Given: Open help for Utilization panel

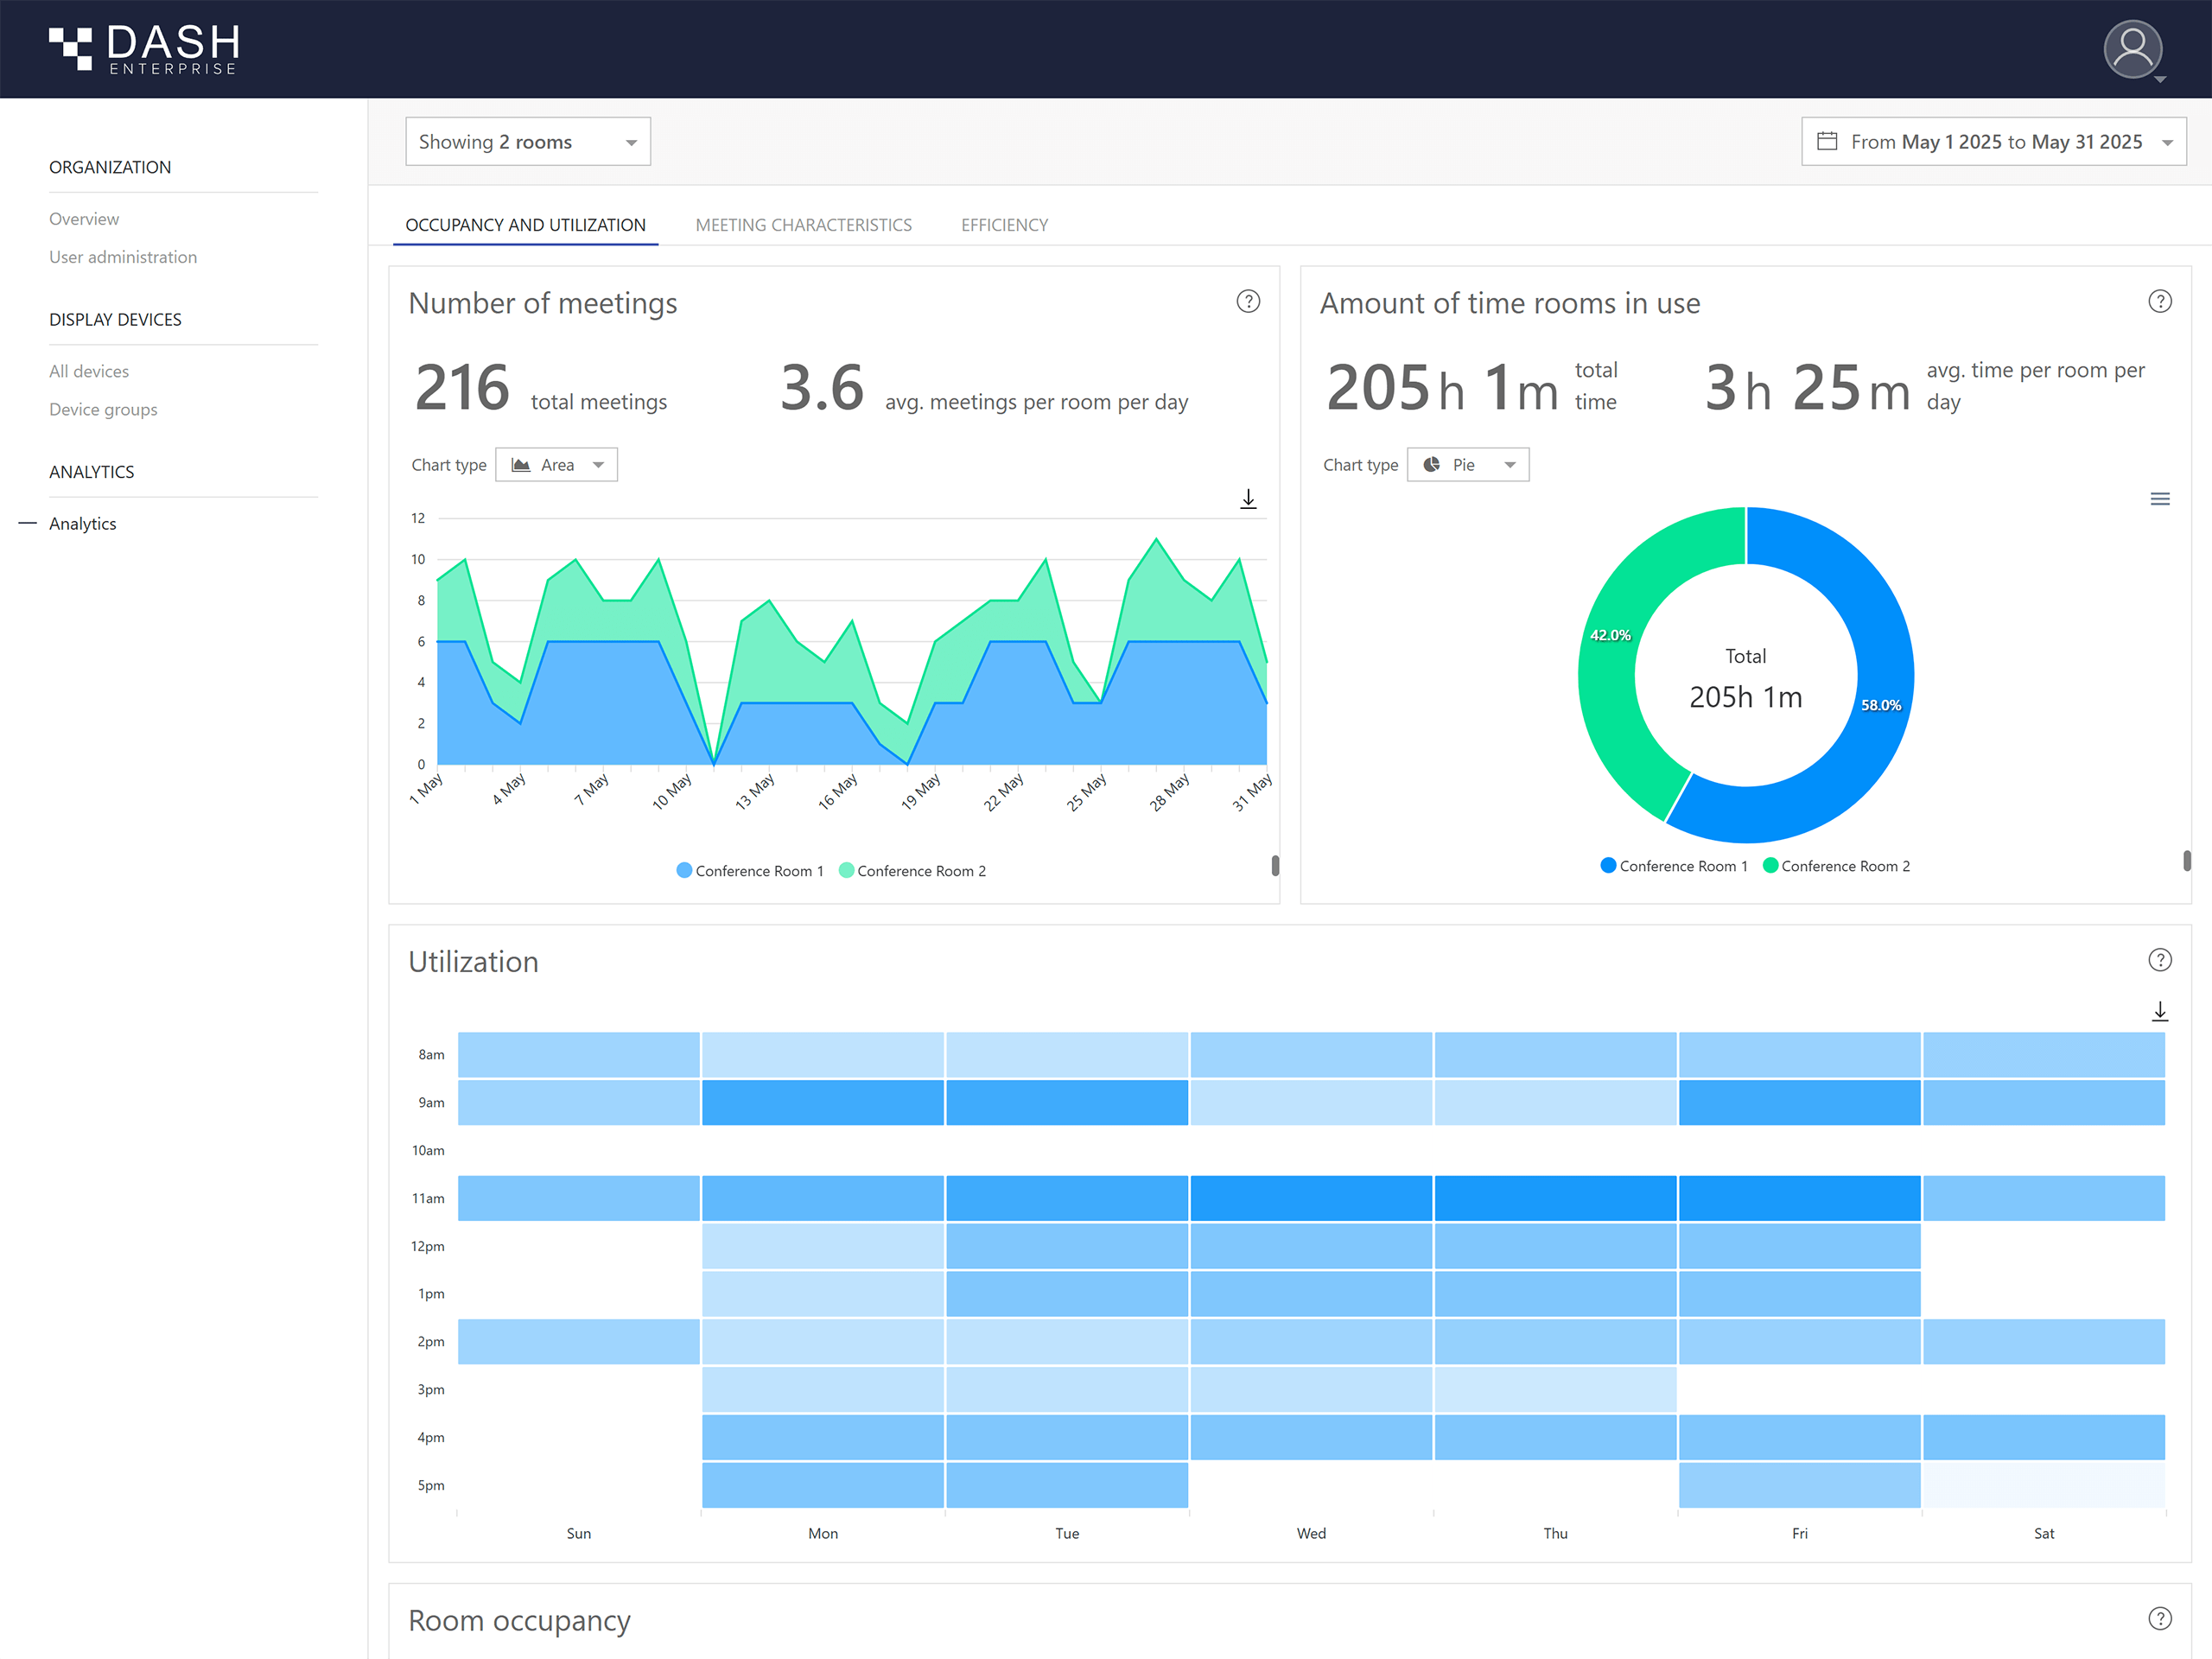Looking at the screenshot, I should pos(2160,960).
